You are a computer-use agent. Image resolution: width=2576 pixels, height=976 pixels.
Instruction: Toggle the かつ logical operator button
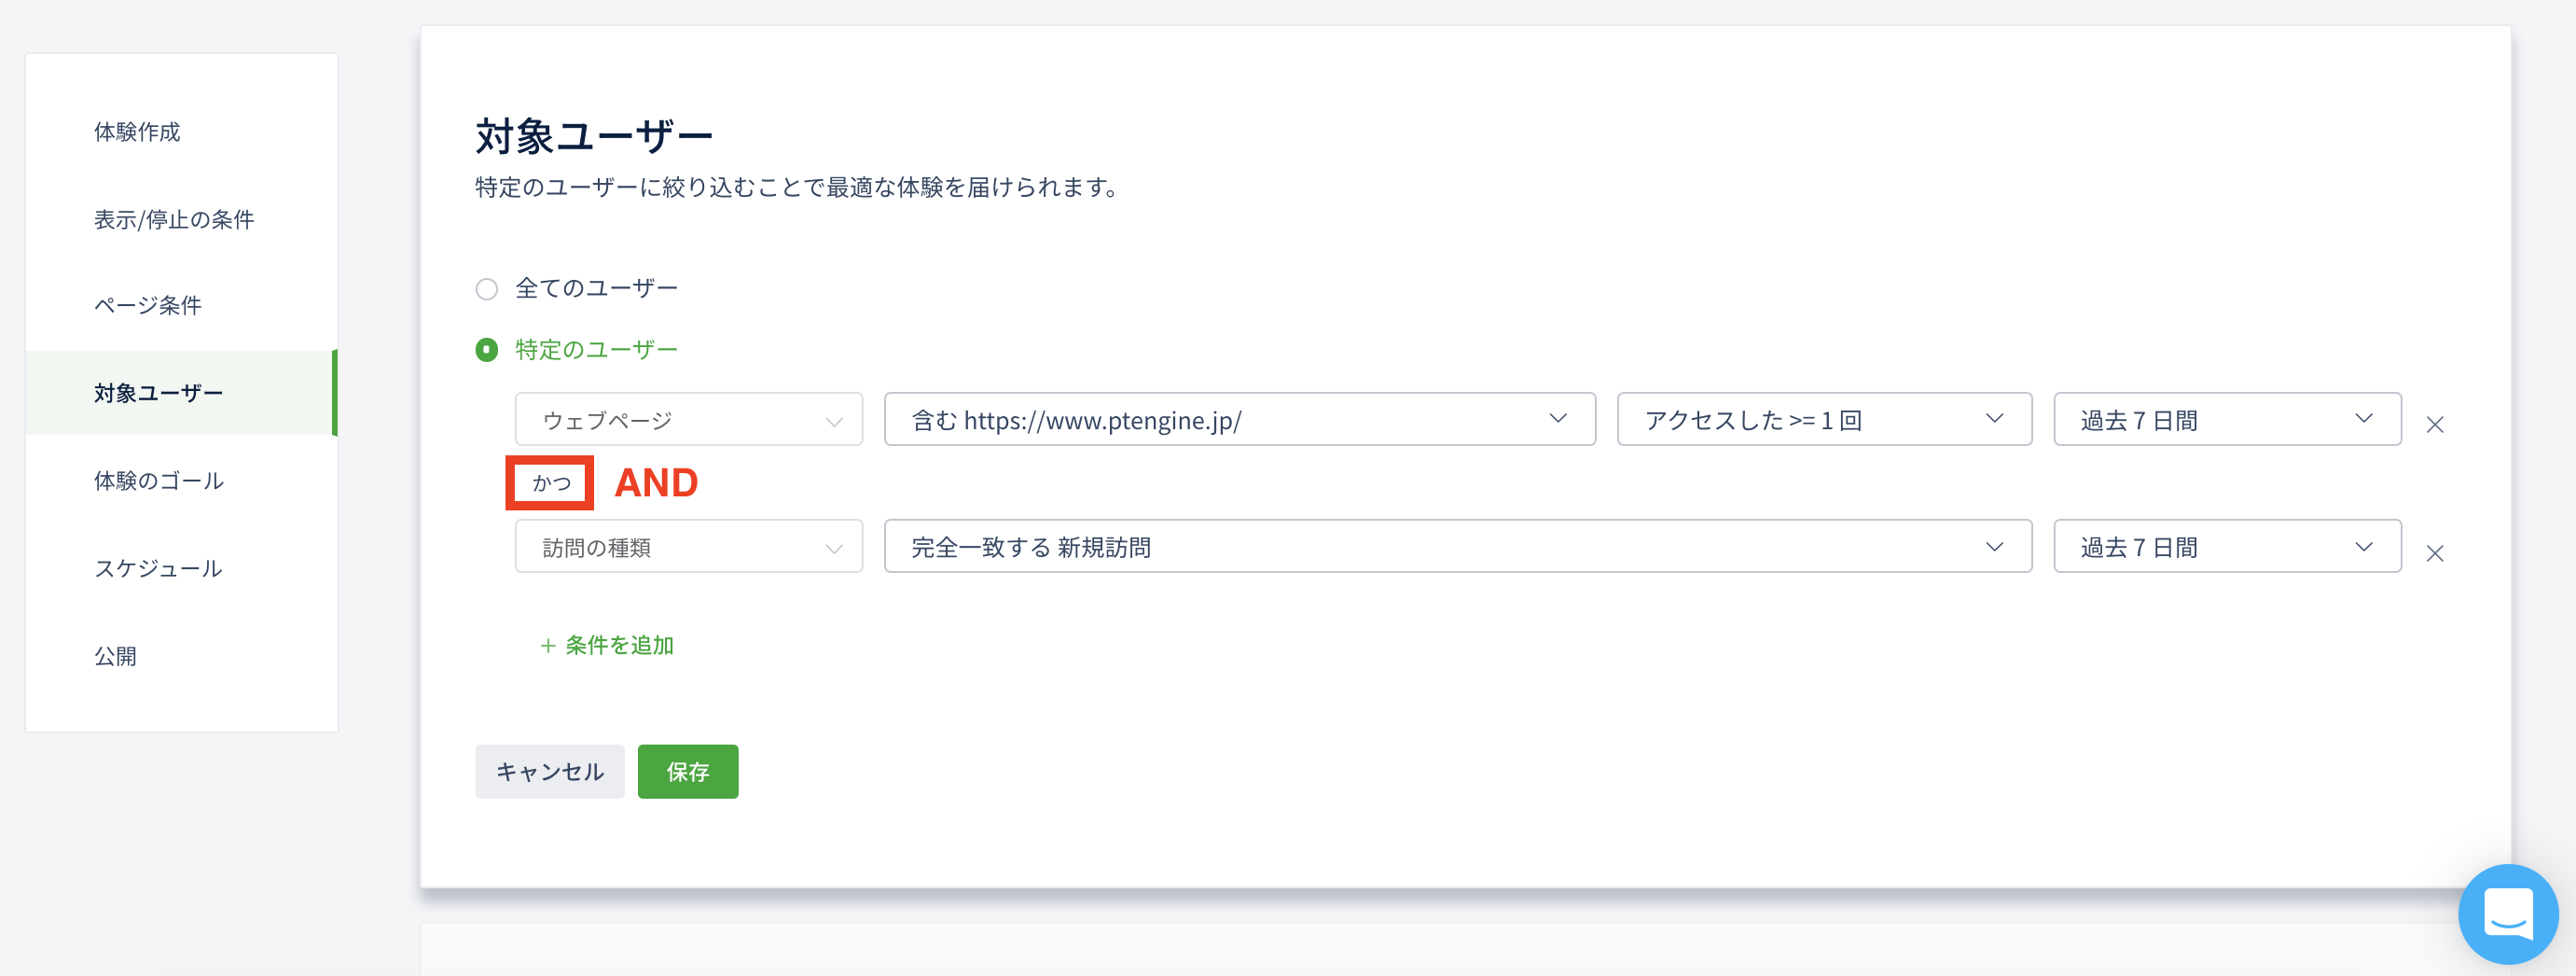[x=551, y=483]
